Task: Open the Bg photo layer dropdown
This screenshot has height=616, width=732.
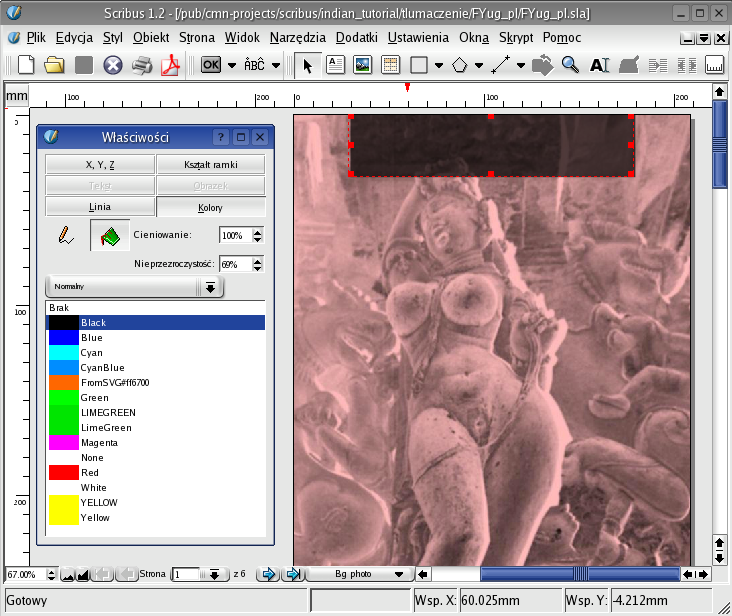Action: click(360, 574)
